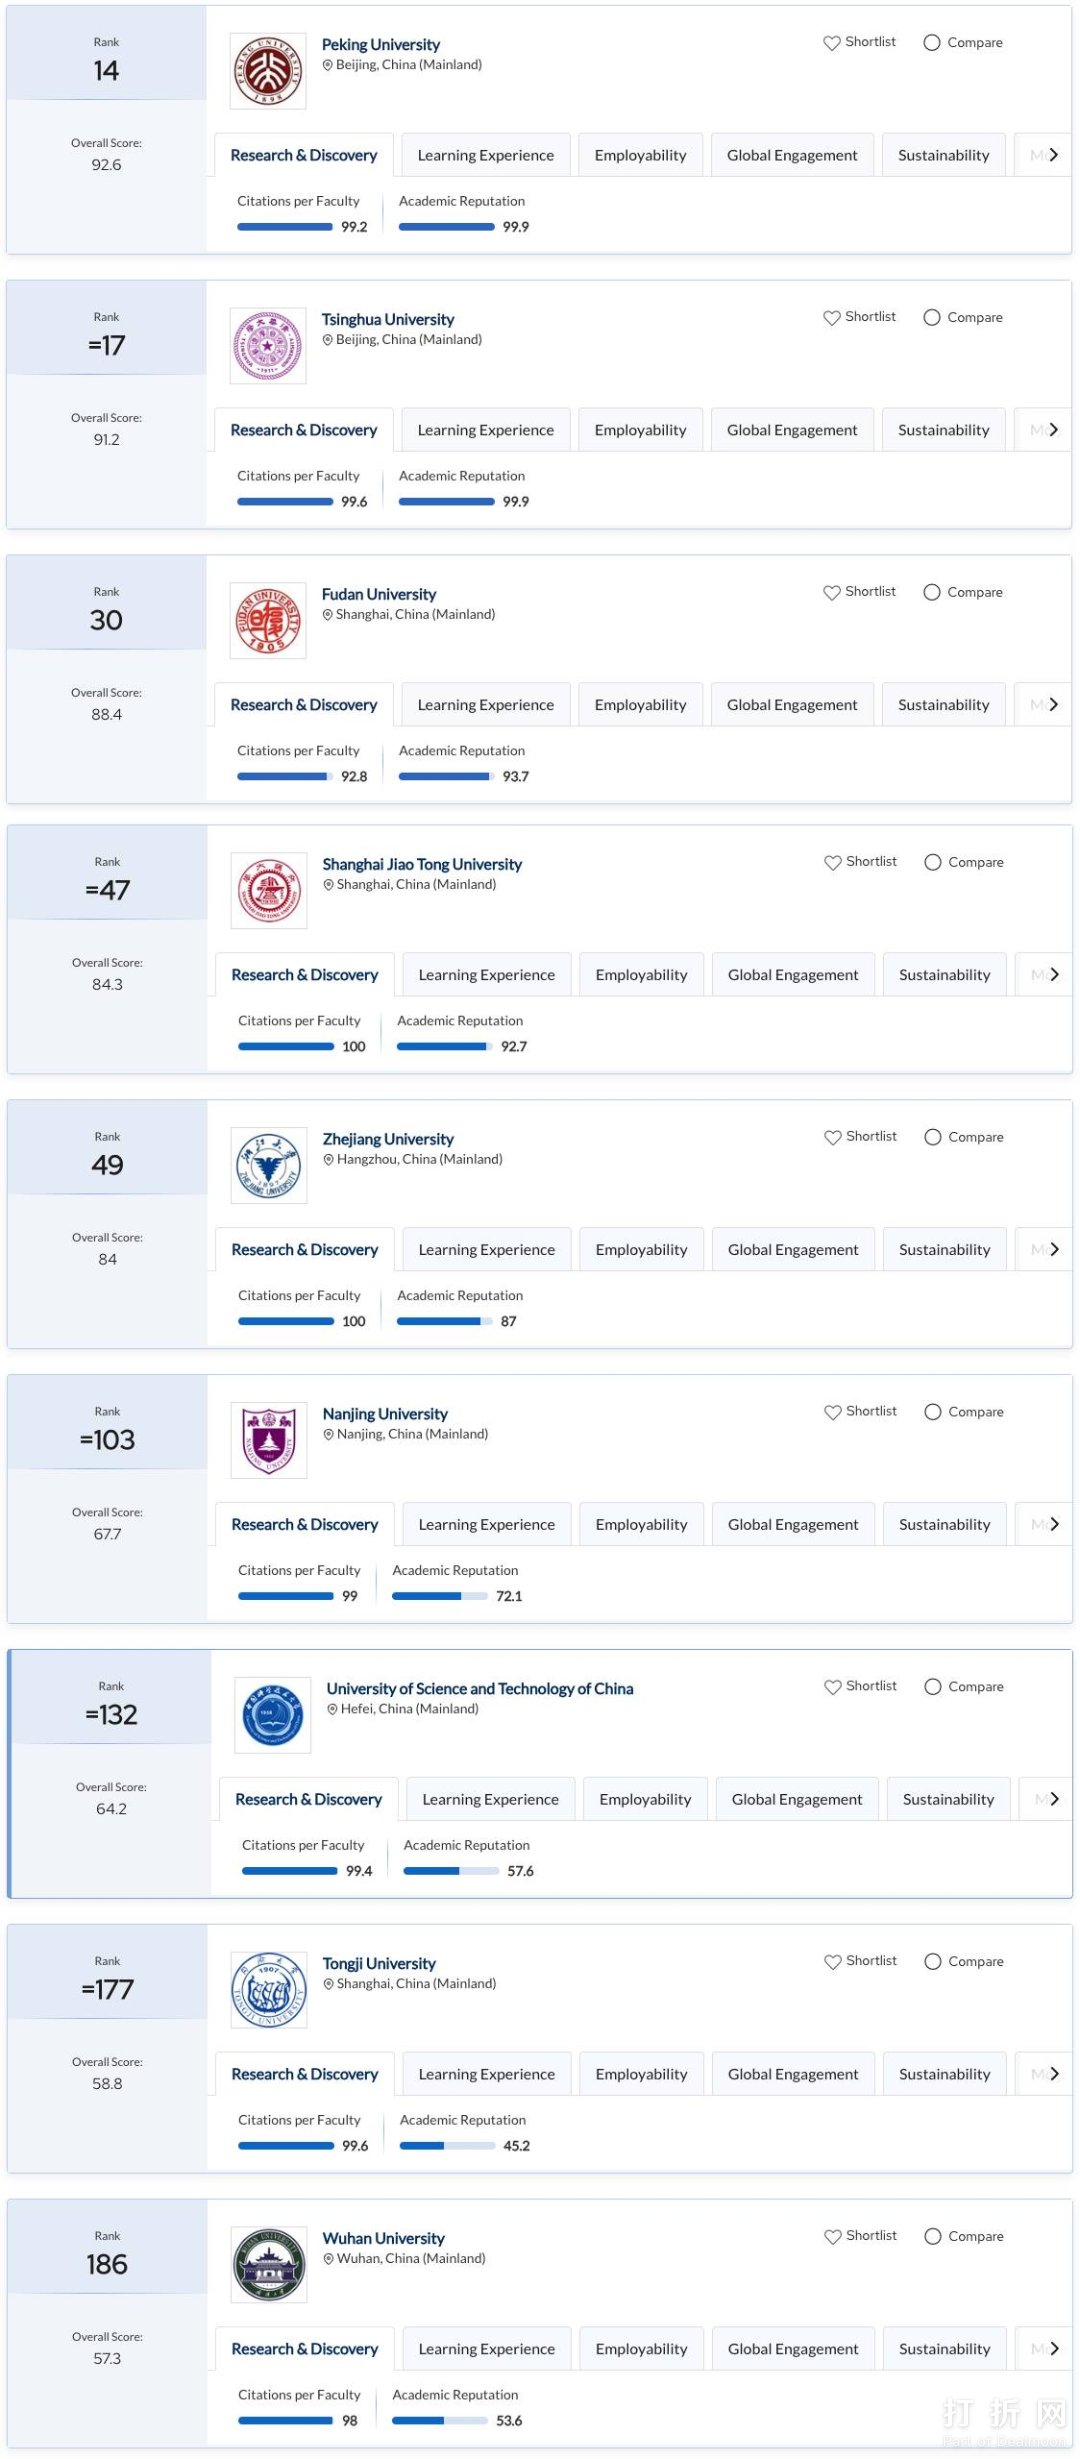Click the Nanjing University logo
Screen dimensions: 1080x2459
[269, 1441]
